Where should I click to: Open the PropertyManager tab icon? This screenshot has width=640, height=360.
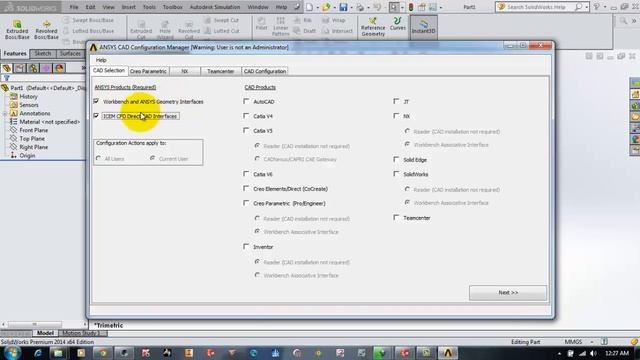click(x=20, y=68)
